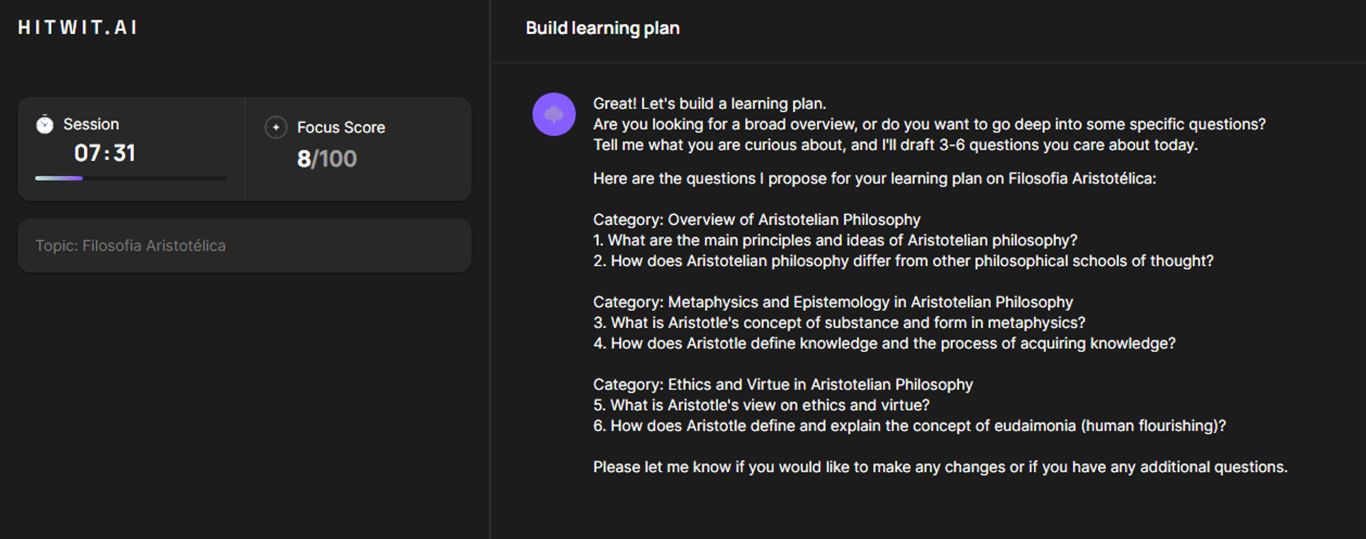Select question 2 about other philosophical schools
The image size is (1366, 539).
pos(903,261)
